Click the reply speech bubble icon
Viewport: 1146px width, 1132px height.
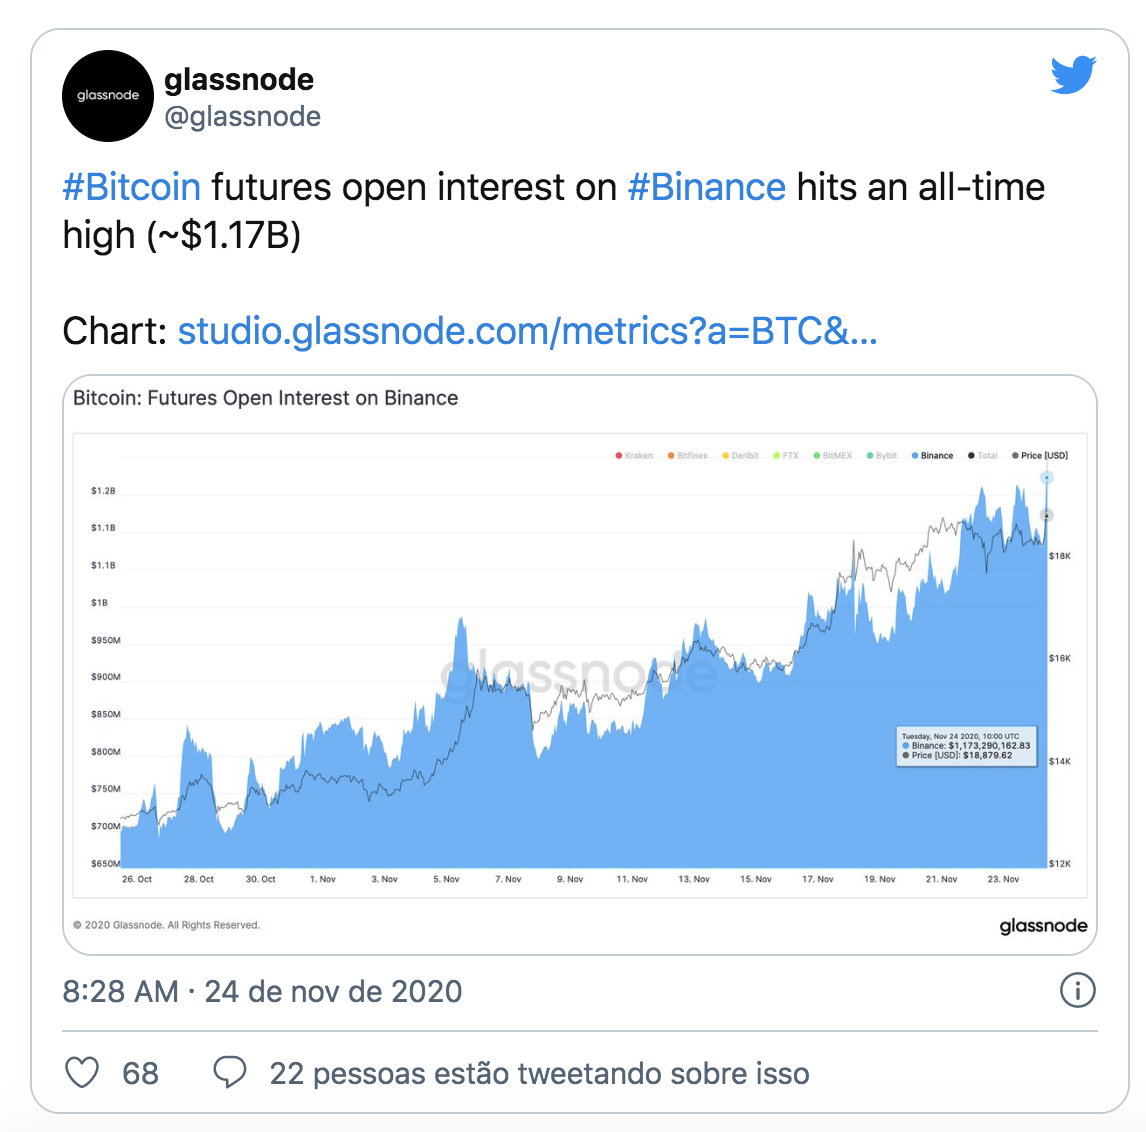(229, 1073)
